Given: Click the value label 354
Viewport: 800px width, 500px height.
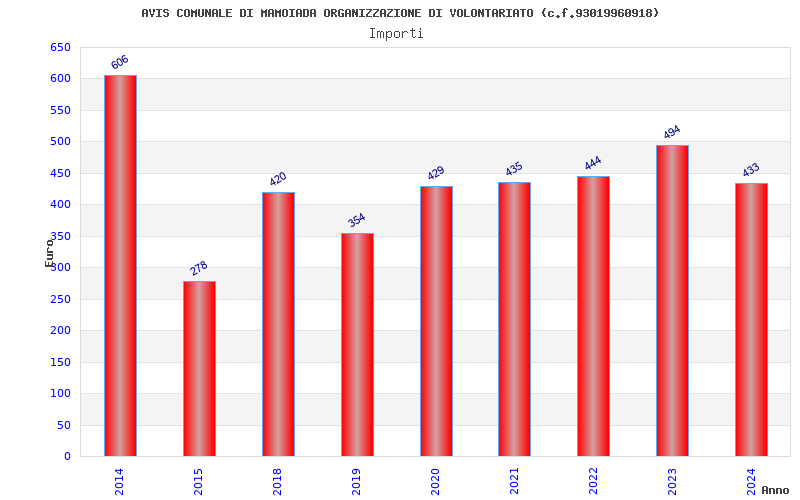Looking at the screenshot, I should (357, 220).
